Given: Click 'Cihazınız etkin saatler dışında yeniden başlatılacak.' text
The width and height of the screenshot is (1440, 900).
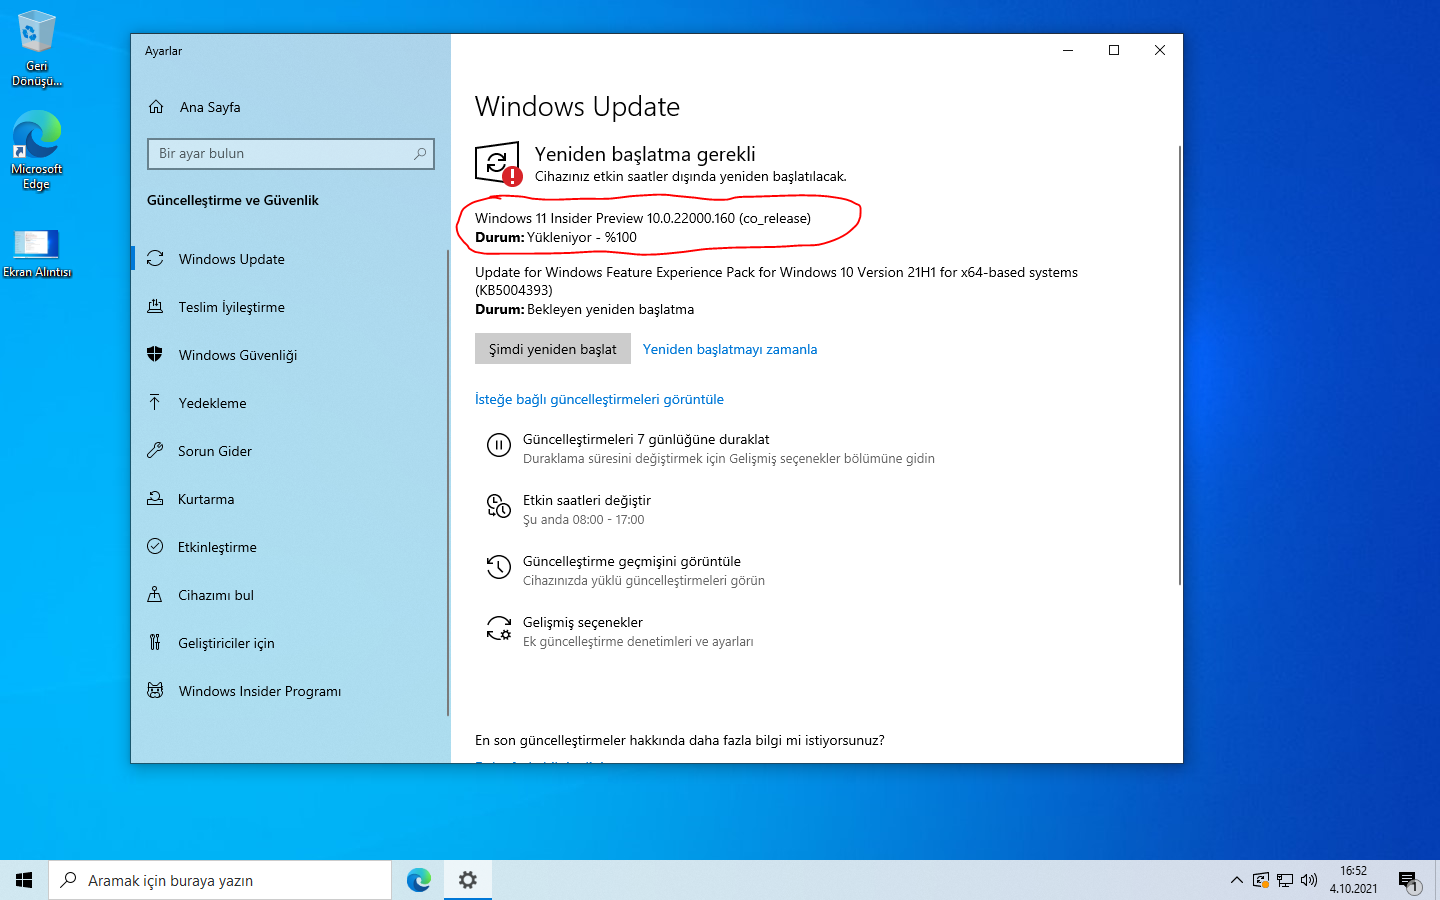Looking at the screenshot, I should [x=691, y=177].
